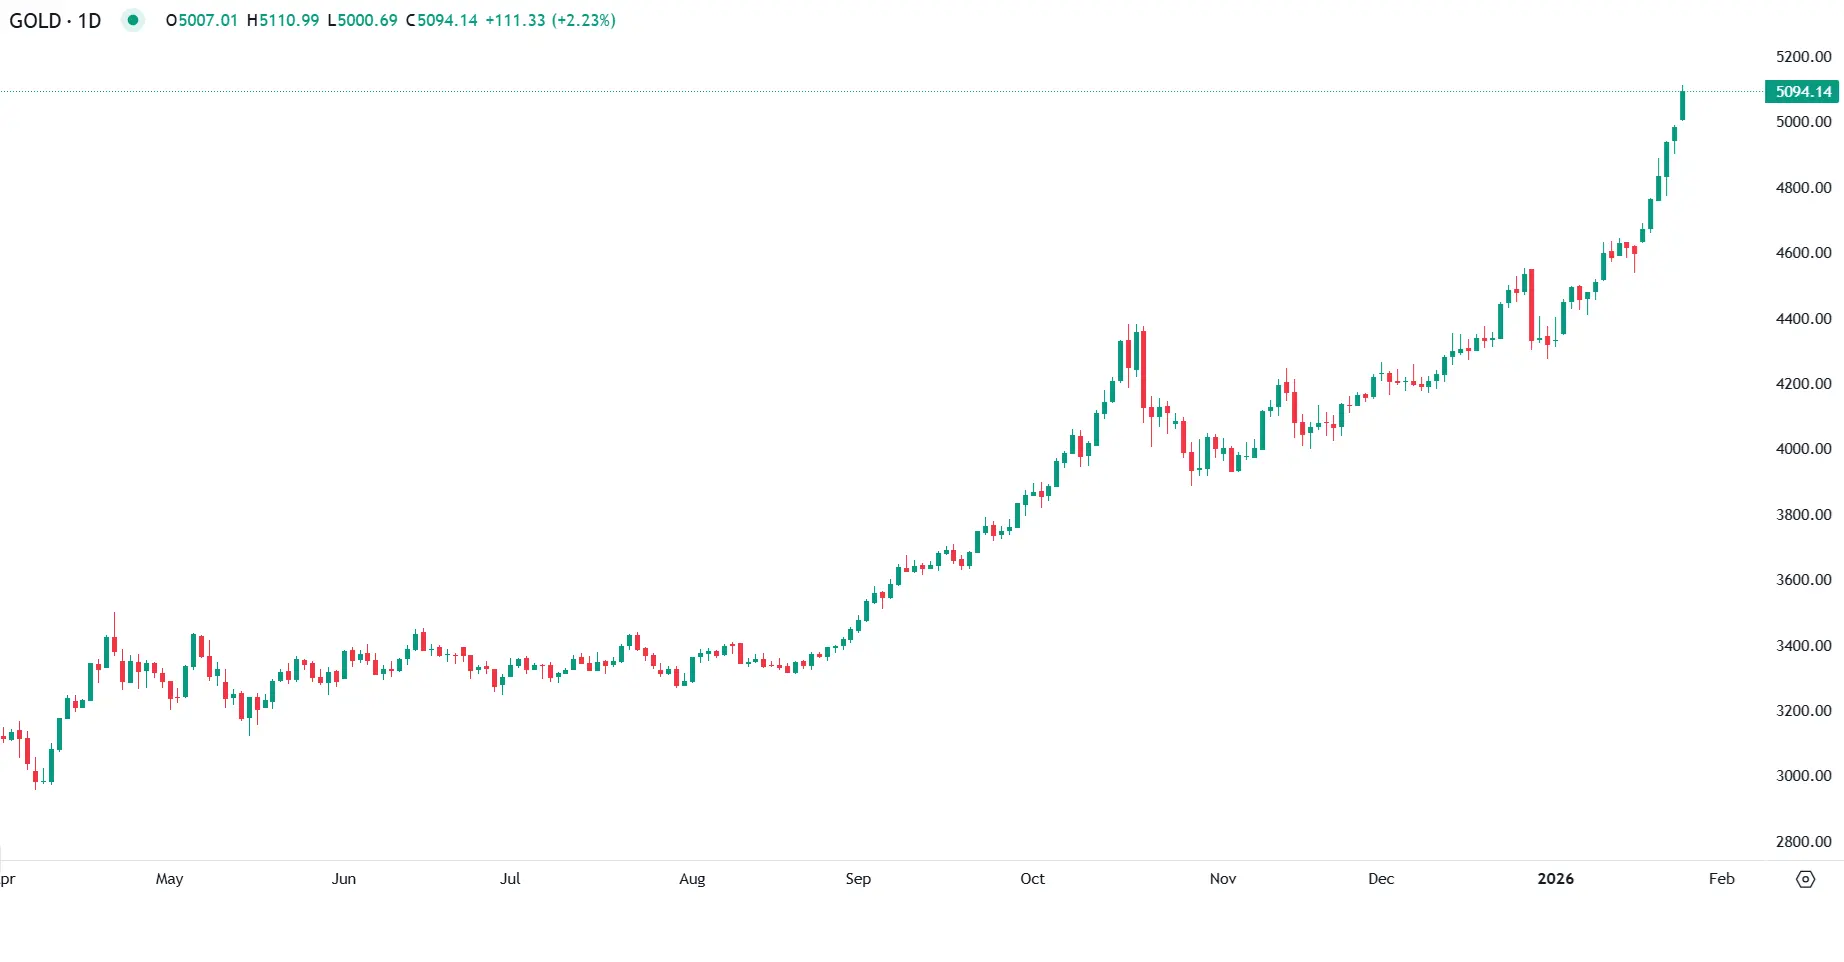Click the May label on time axis
Image resolution: width=1844 pixels, height=962 pixels.
tap(170, 879)
